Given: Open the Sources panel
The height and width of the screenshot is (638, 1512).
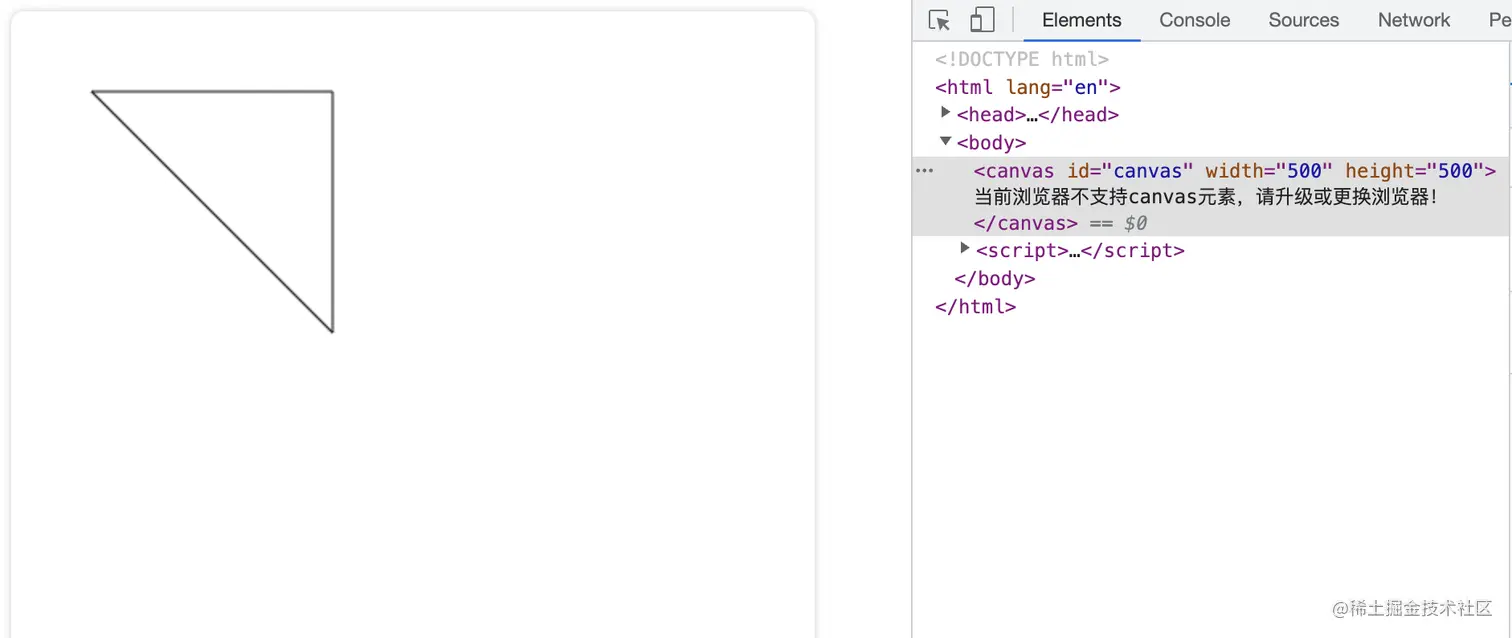Looking at the screenshot, I should 1303,19.
